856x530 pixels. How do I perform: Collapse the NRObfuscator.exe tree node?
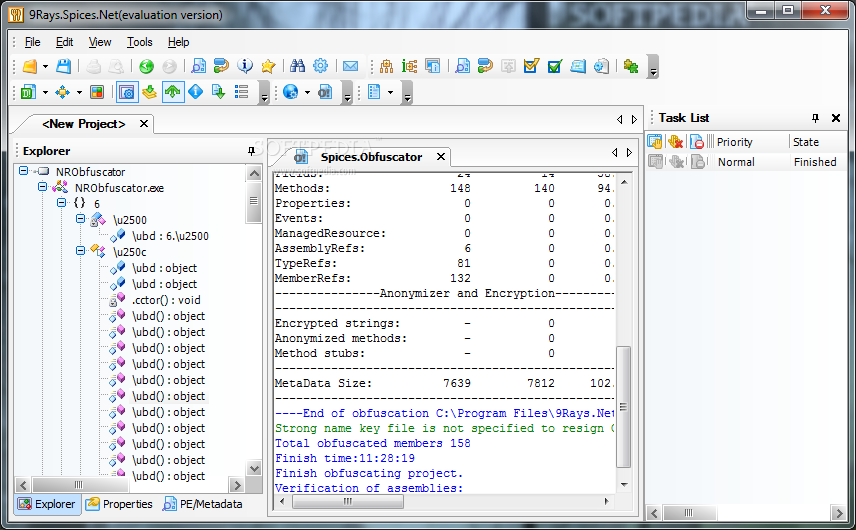[42, 187]
